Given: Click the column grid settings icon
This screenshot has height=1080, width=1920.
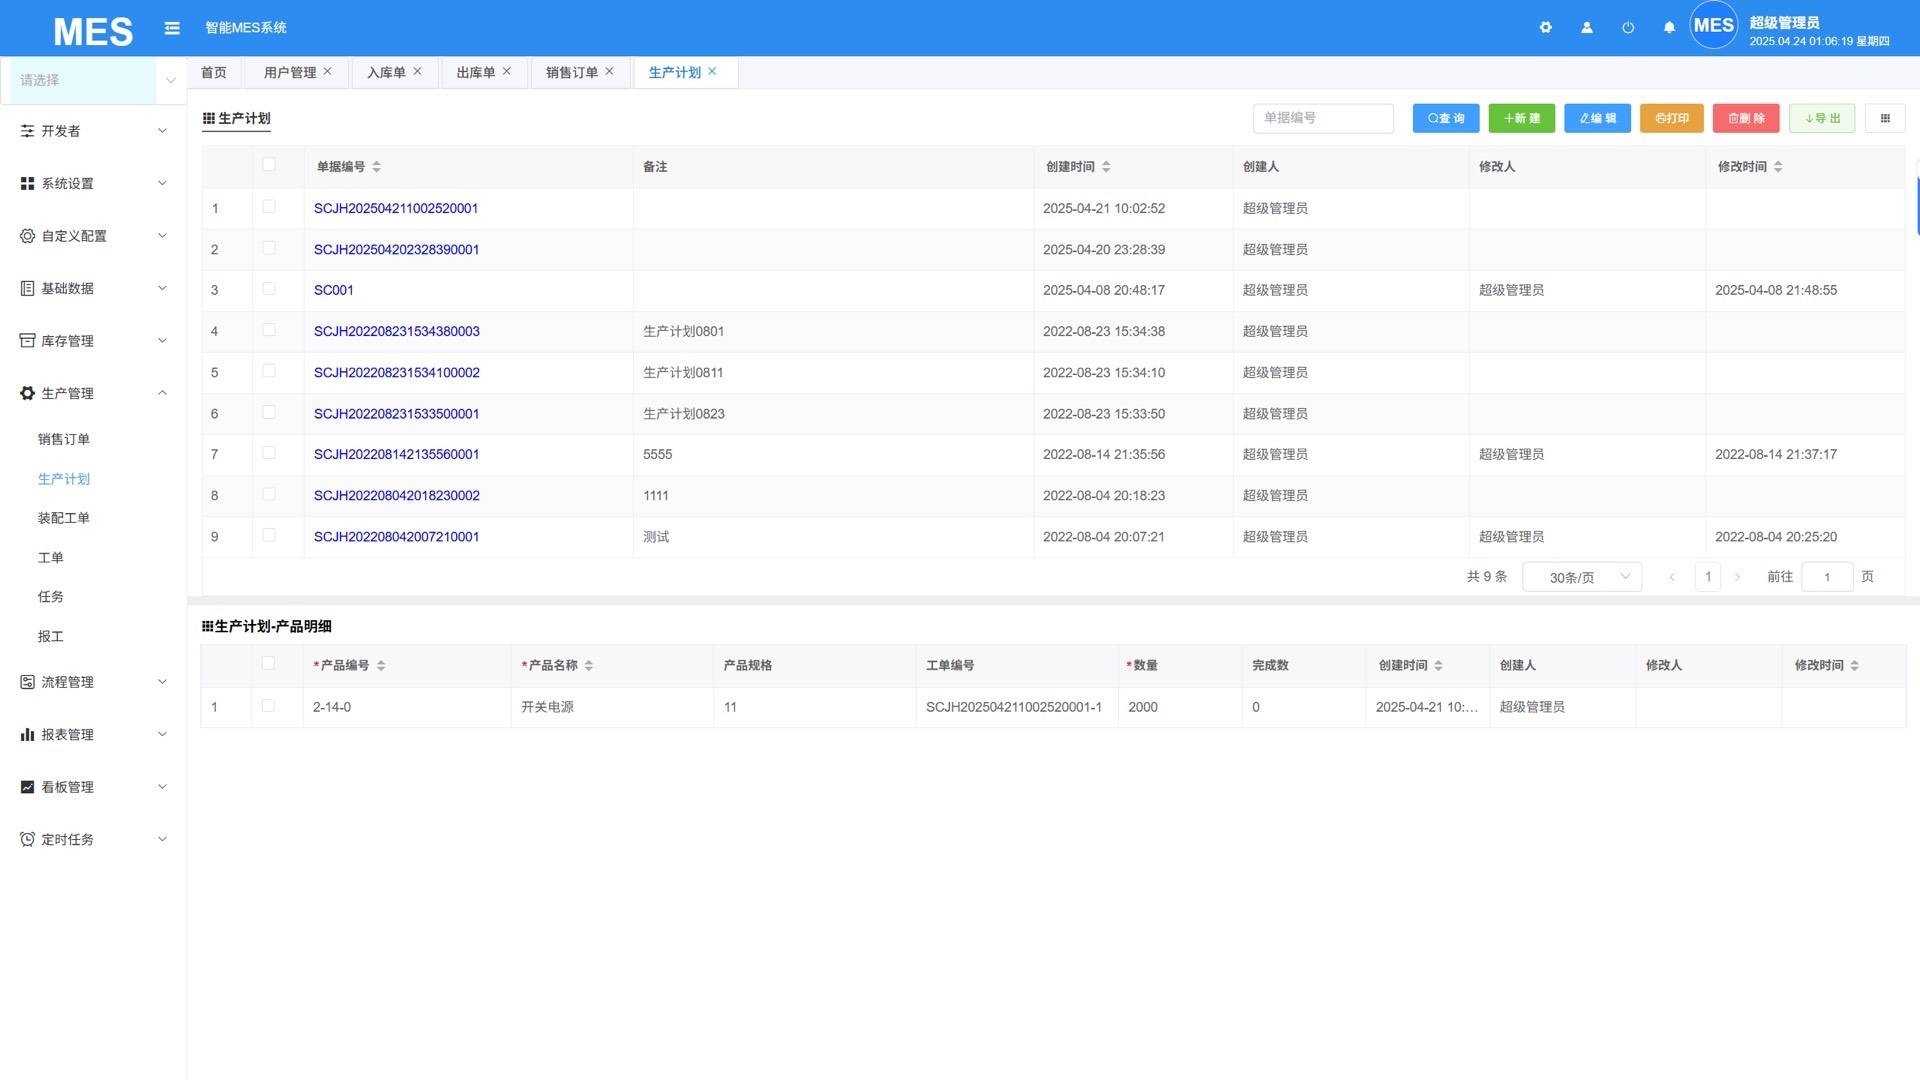Looking at the screenshot, I should pos(1884,118).
